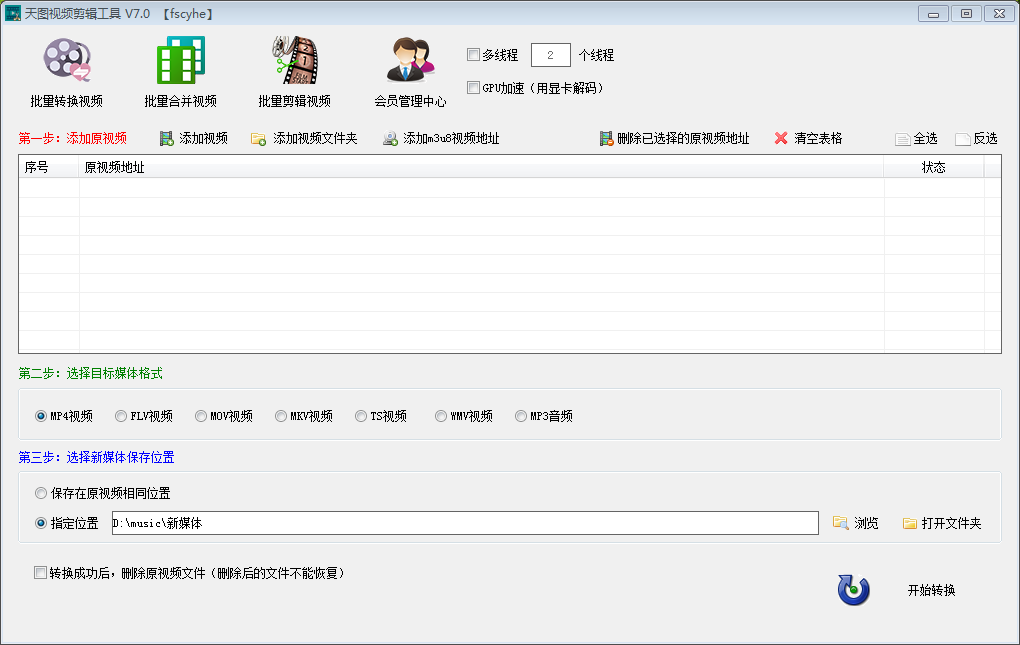Click the 原视频地址 column header

(481, 167)
